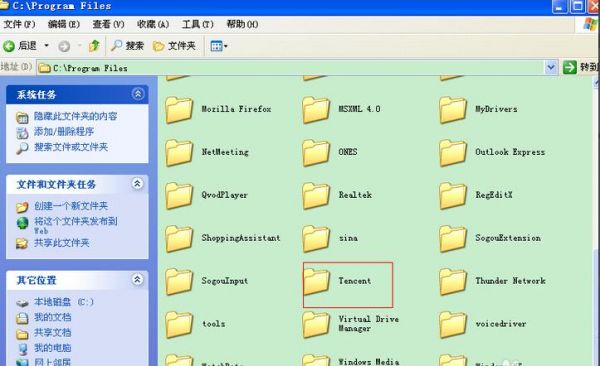Select the RegEditX folder icon

[x=453, y=196]
